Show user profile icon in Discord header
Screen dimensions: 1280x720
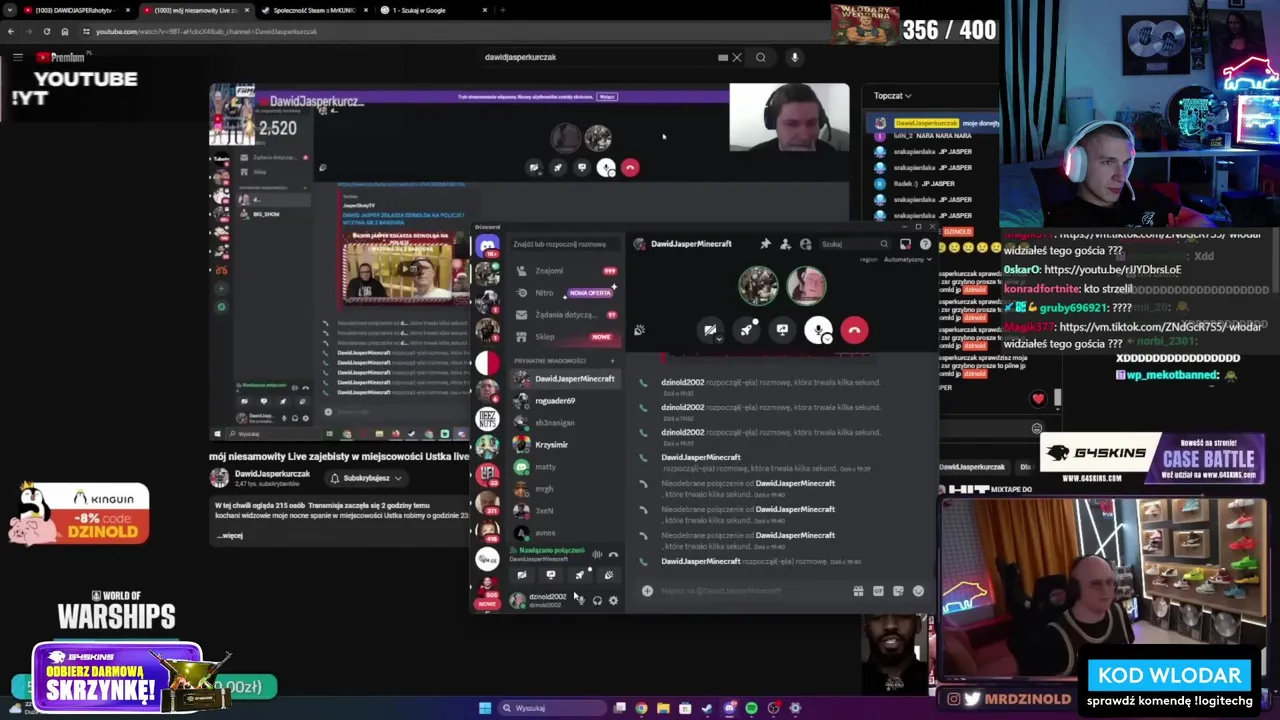coord(805,244)
